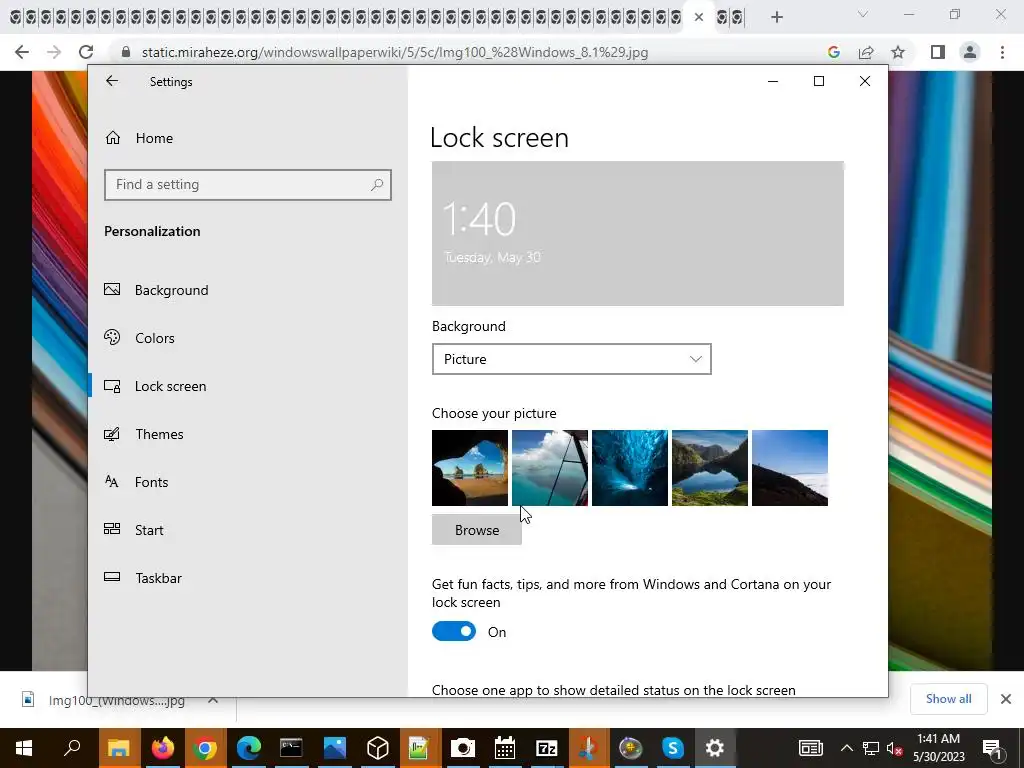Choose the sky and airplane wing picture thumbnail
The height and width of the screenshot is (768, 1024).
click(x=550, y=468)
